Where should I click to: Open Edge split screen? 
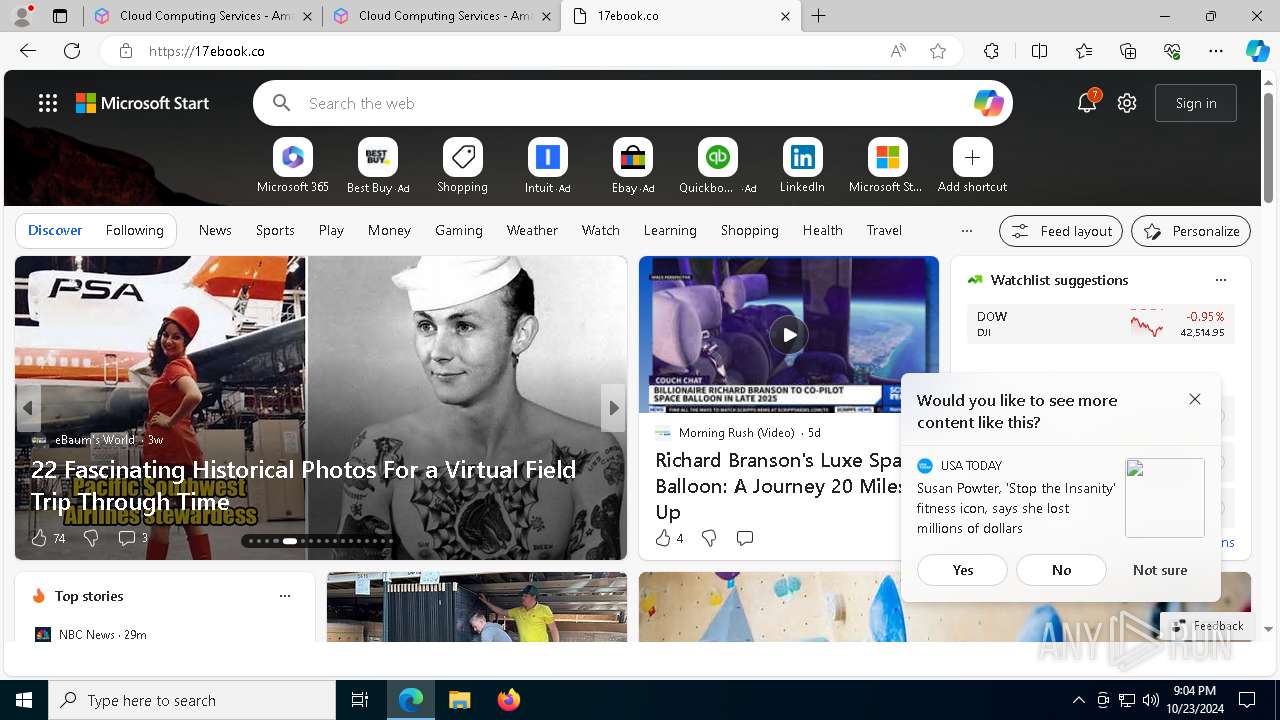coord(1039,51)
